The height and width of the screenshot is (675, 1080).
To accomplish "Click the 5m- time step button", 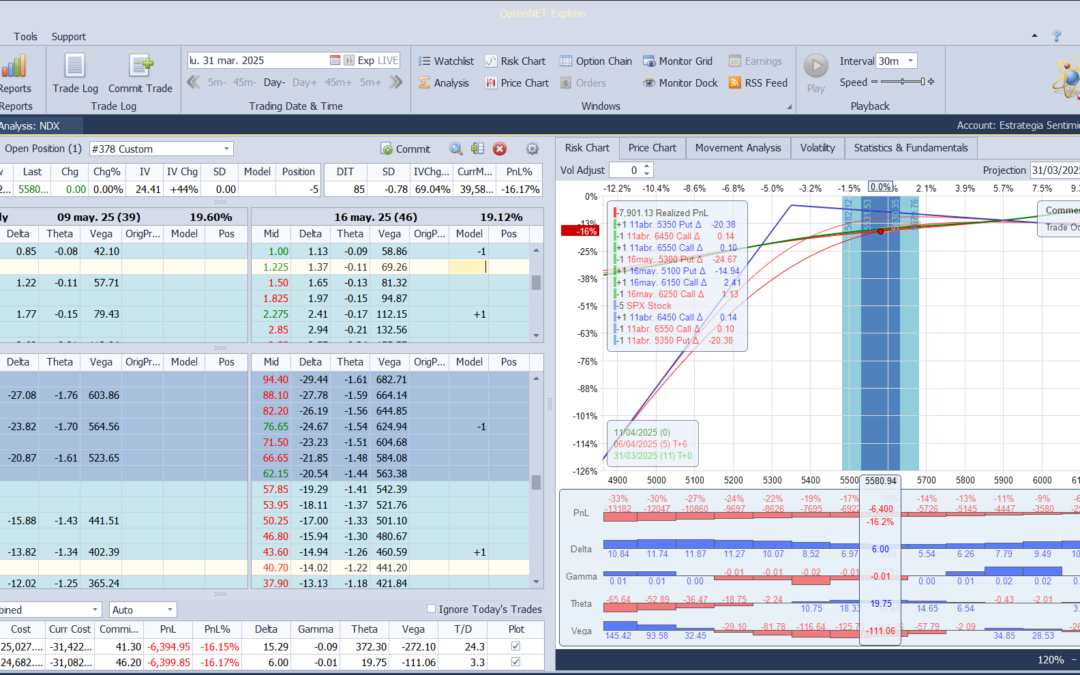I will pos(216,82).
